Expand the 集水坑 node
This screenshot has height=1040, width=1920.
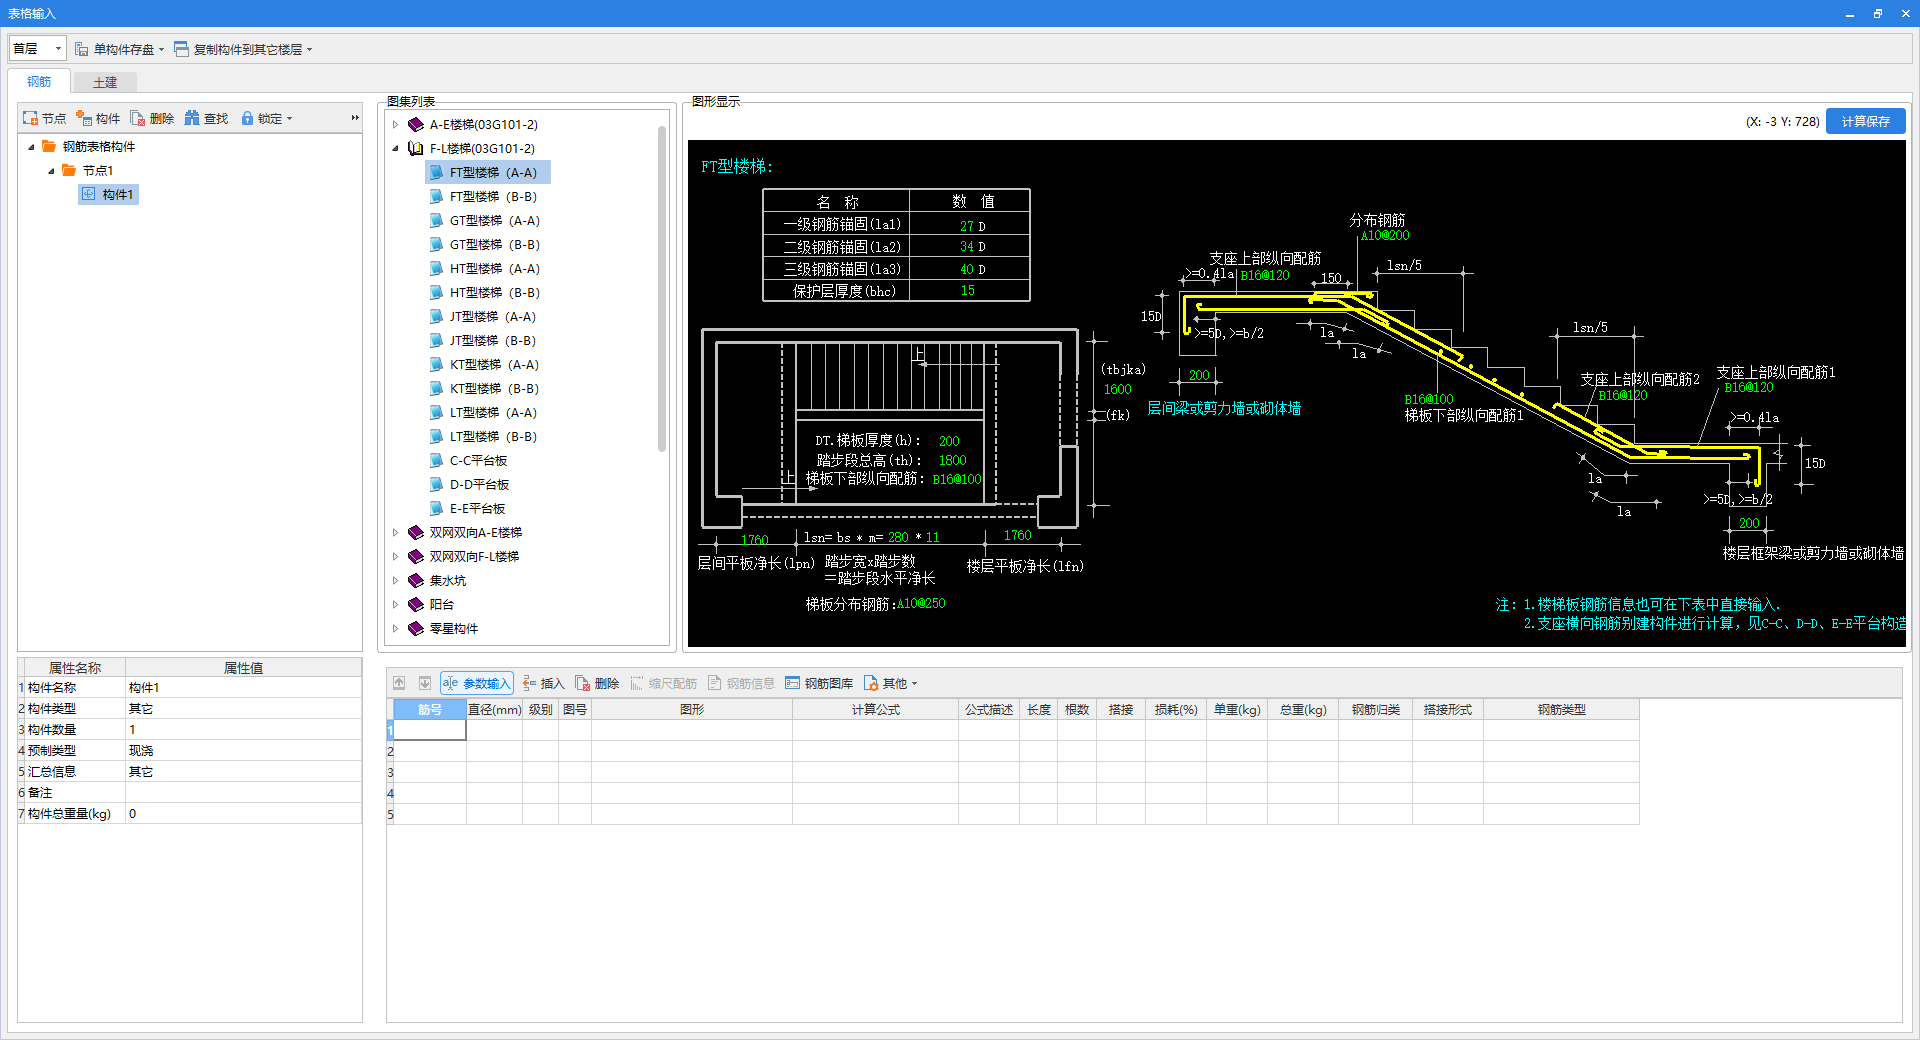point(396,581)
